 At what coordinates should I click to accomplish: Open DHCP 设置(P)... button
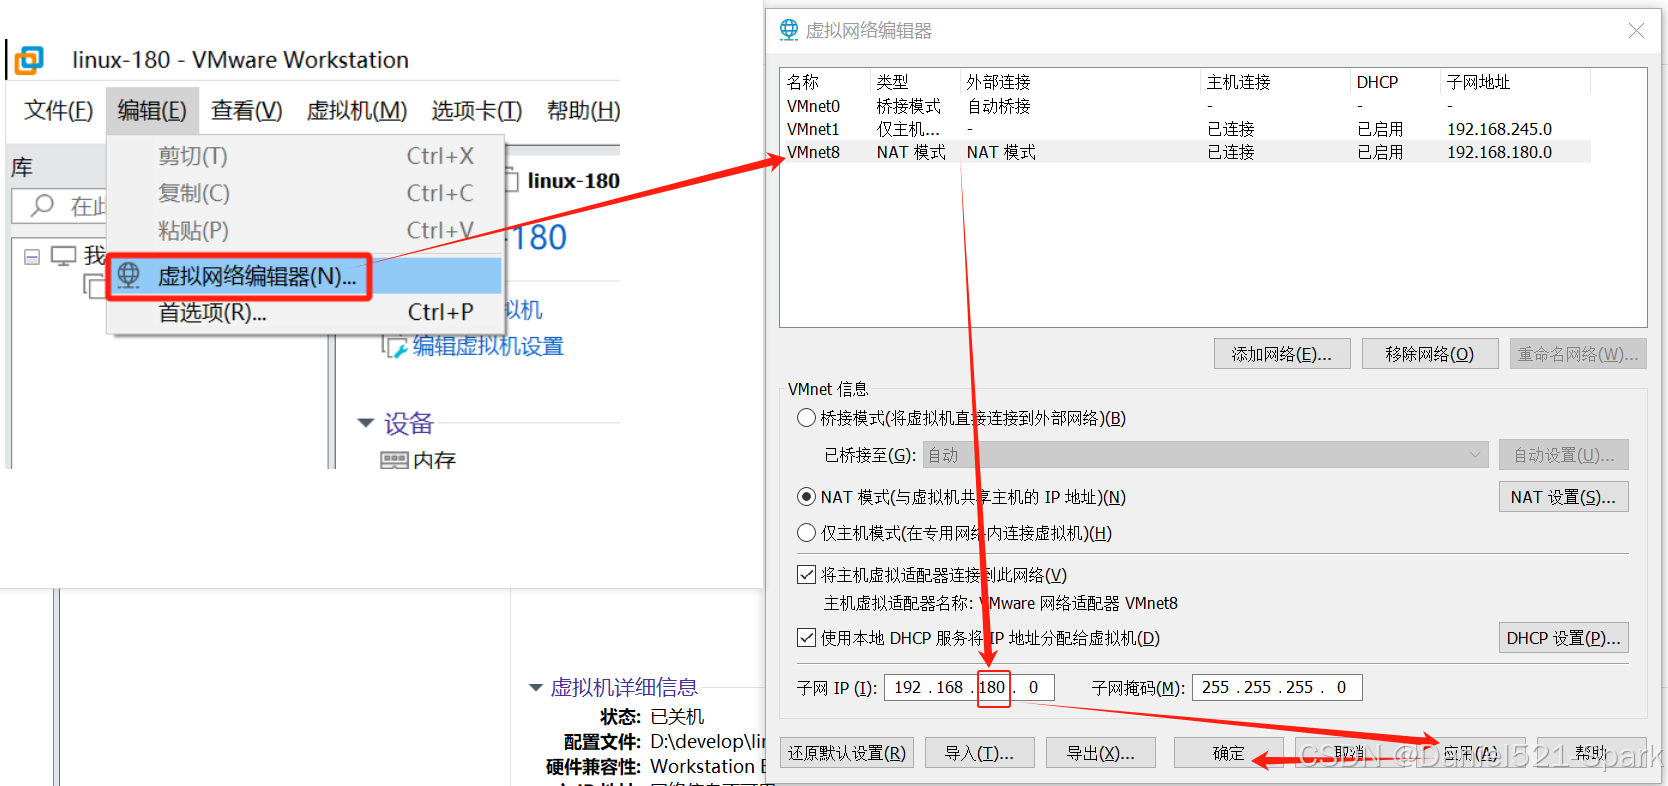point(1564,638)
